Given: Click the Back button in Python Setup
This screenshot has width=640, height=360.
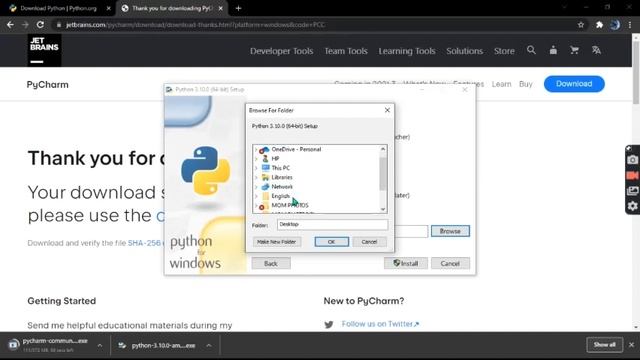Looking at the screenshot, I should [x=271, y=263].
